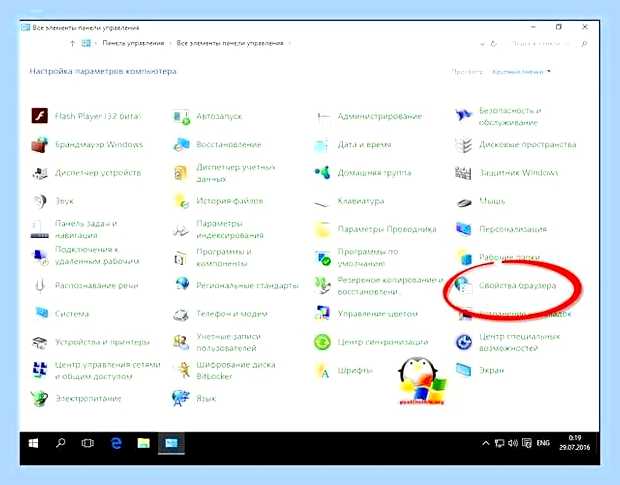Viewport: 620px width, 485px height.
Task: Launch Microsoft Edge from the taskbar
Action: [116, 443]
